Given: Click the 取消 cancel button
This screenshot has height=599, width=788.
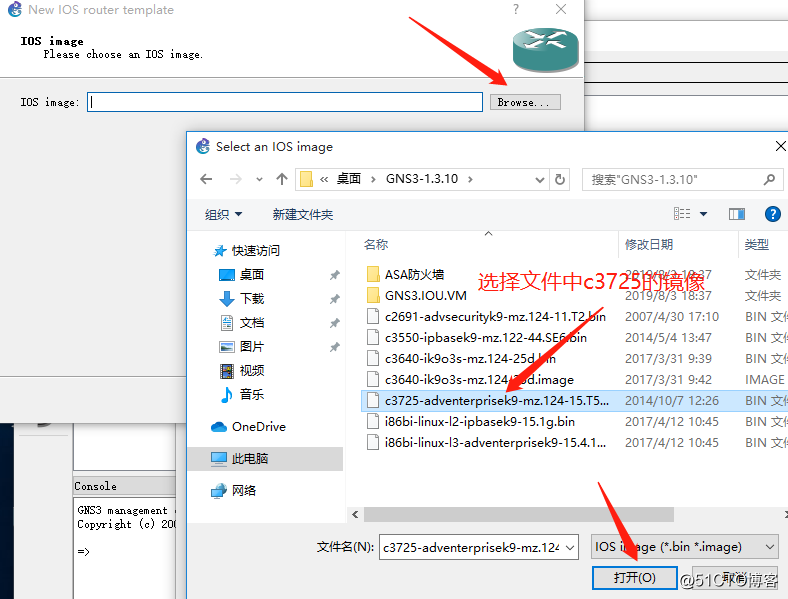Looking at the screenshot, I should [735, 577].
